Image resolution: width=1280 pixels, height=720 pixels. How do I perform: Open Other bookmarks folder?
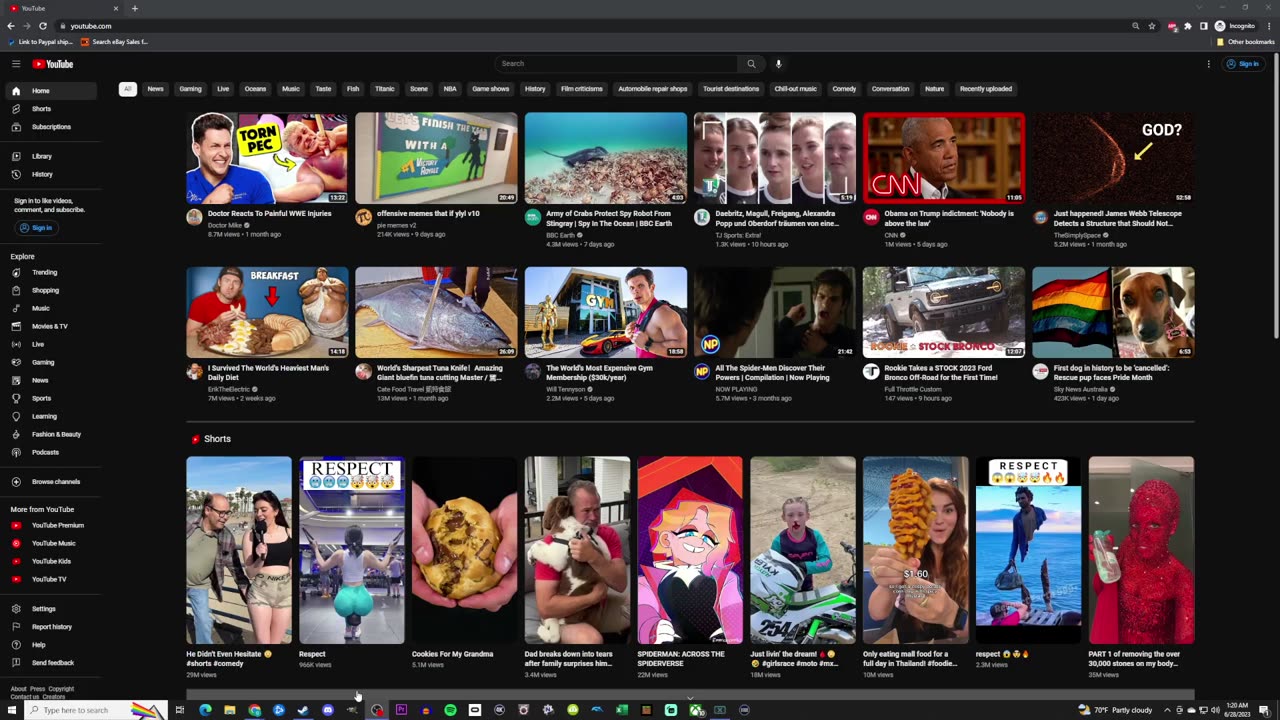tap(1245, 42)
